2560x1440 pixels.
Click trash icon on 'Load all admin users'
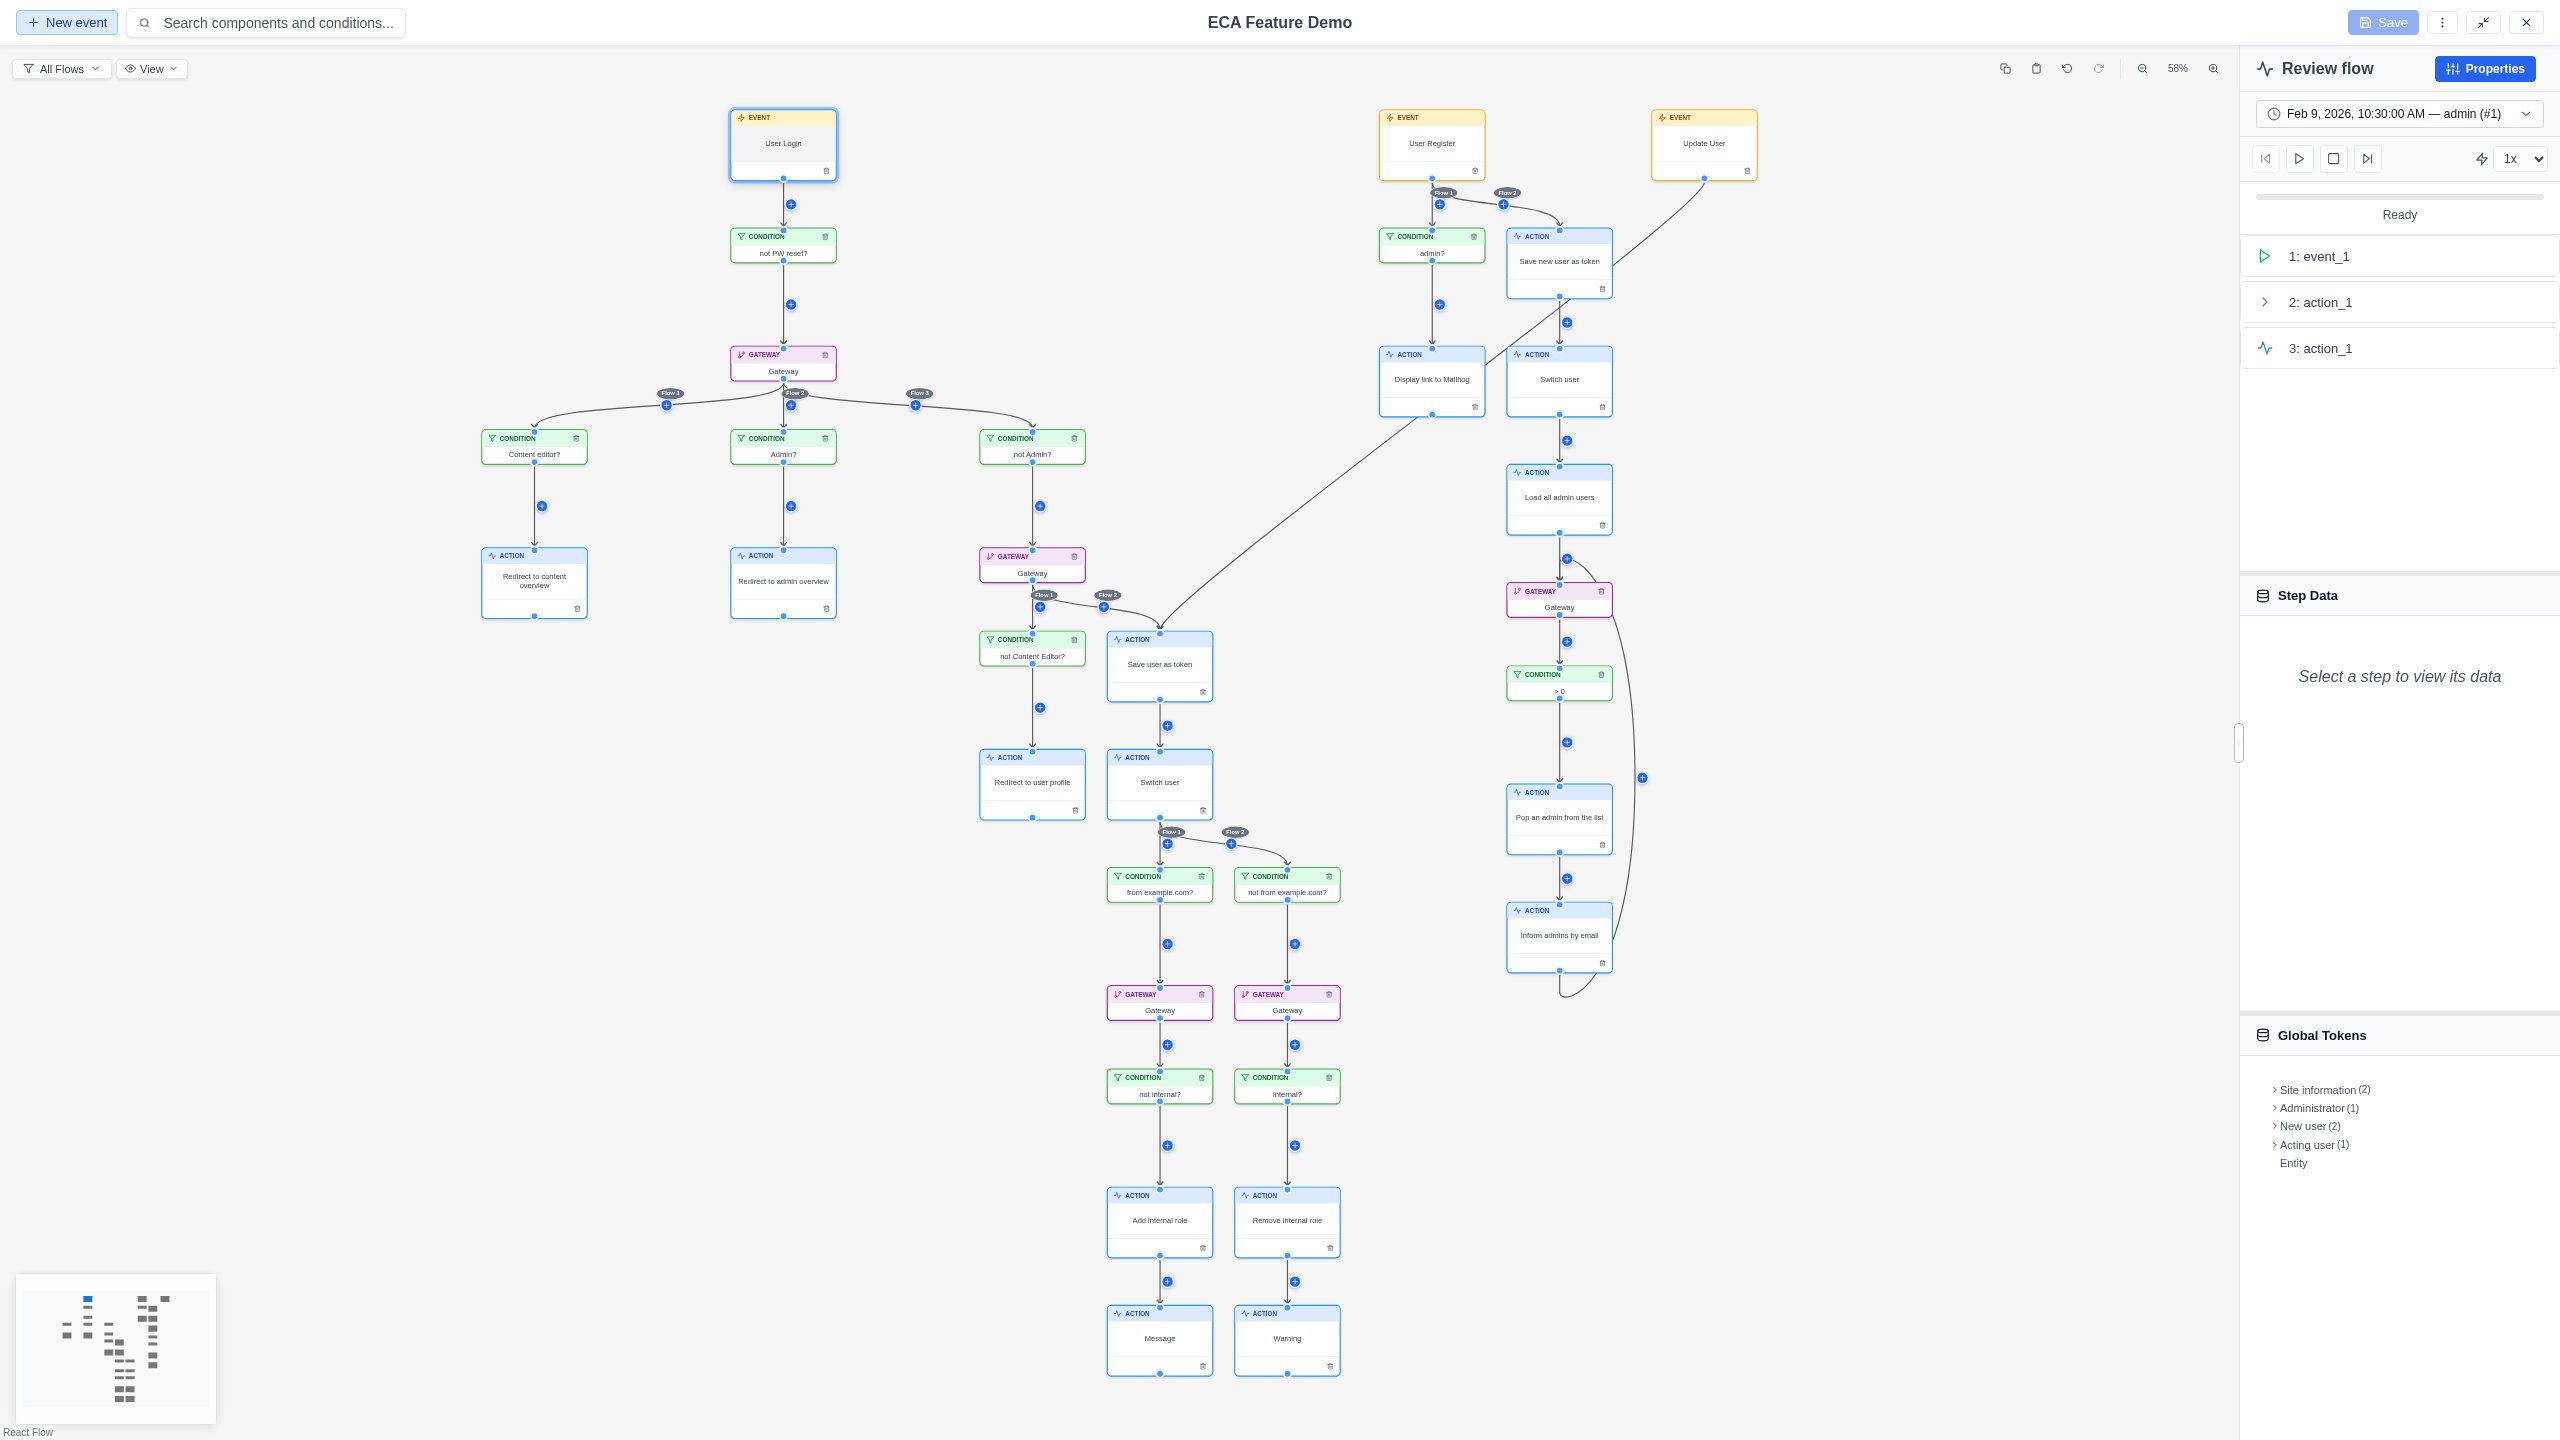[1602, 526]
